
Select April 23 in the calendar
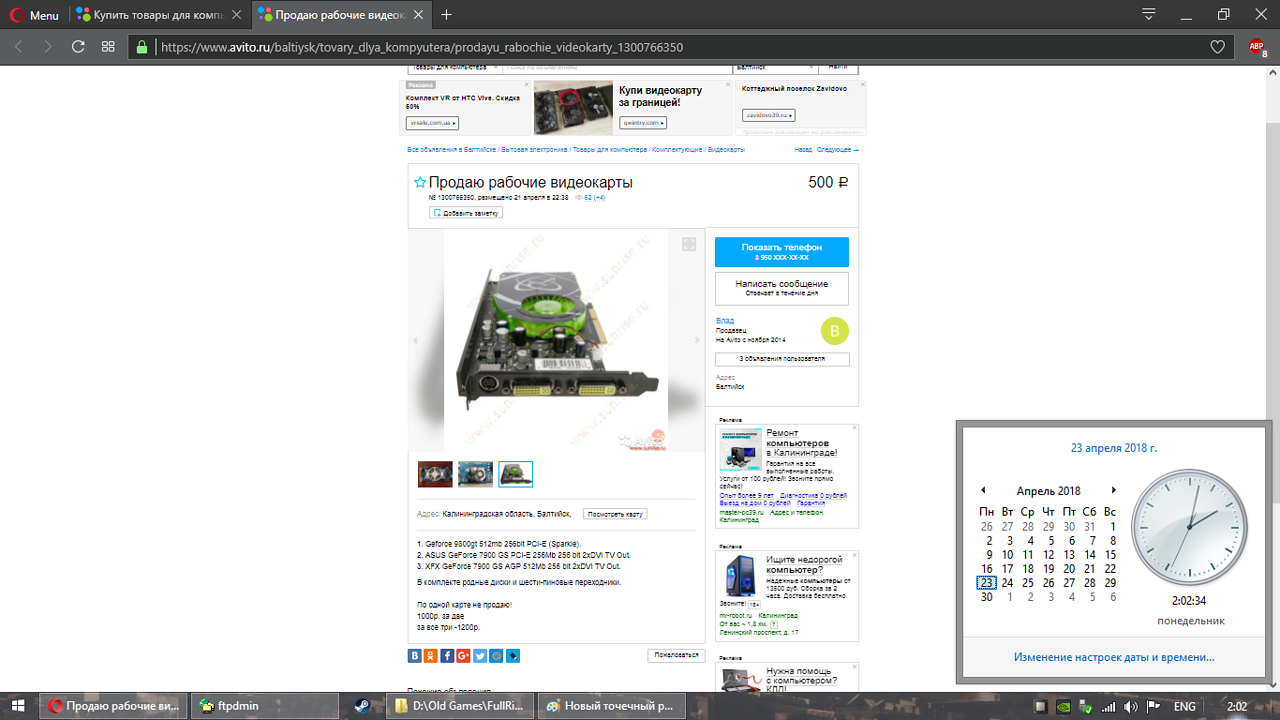[x=987, y=583]
